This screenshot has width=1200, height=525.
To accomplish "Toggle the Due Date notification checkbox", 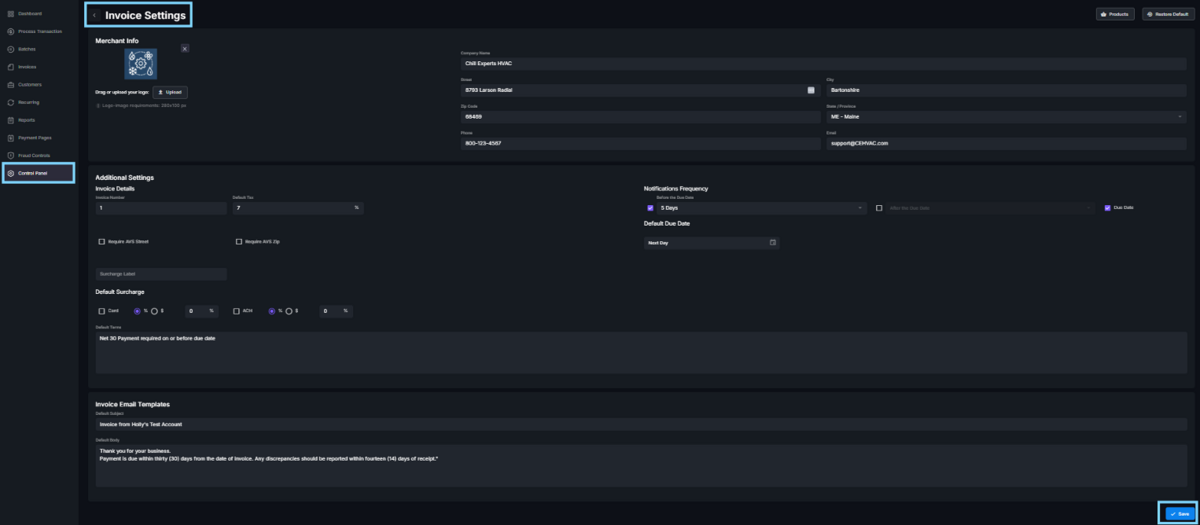I will pos(1107,208).
